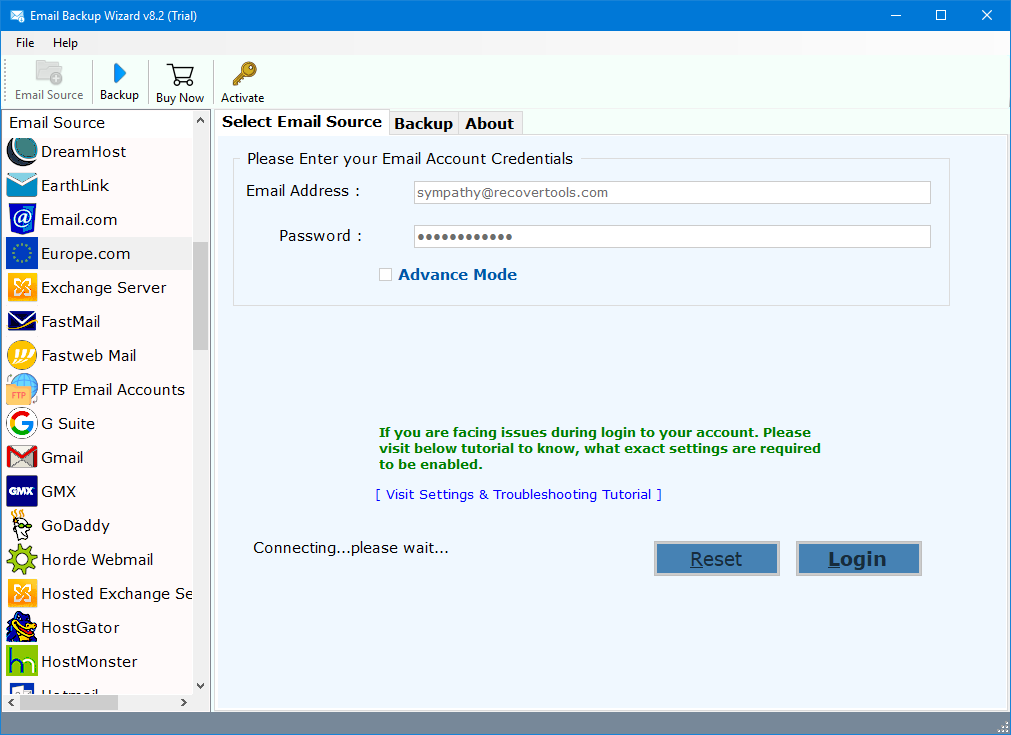Click the Email Address input field
The width and height of the screenshot is (1011, 735).
pyautogui.click(x=672, y=192)
